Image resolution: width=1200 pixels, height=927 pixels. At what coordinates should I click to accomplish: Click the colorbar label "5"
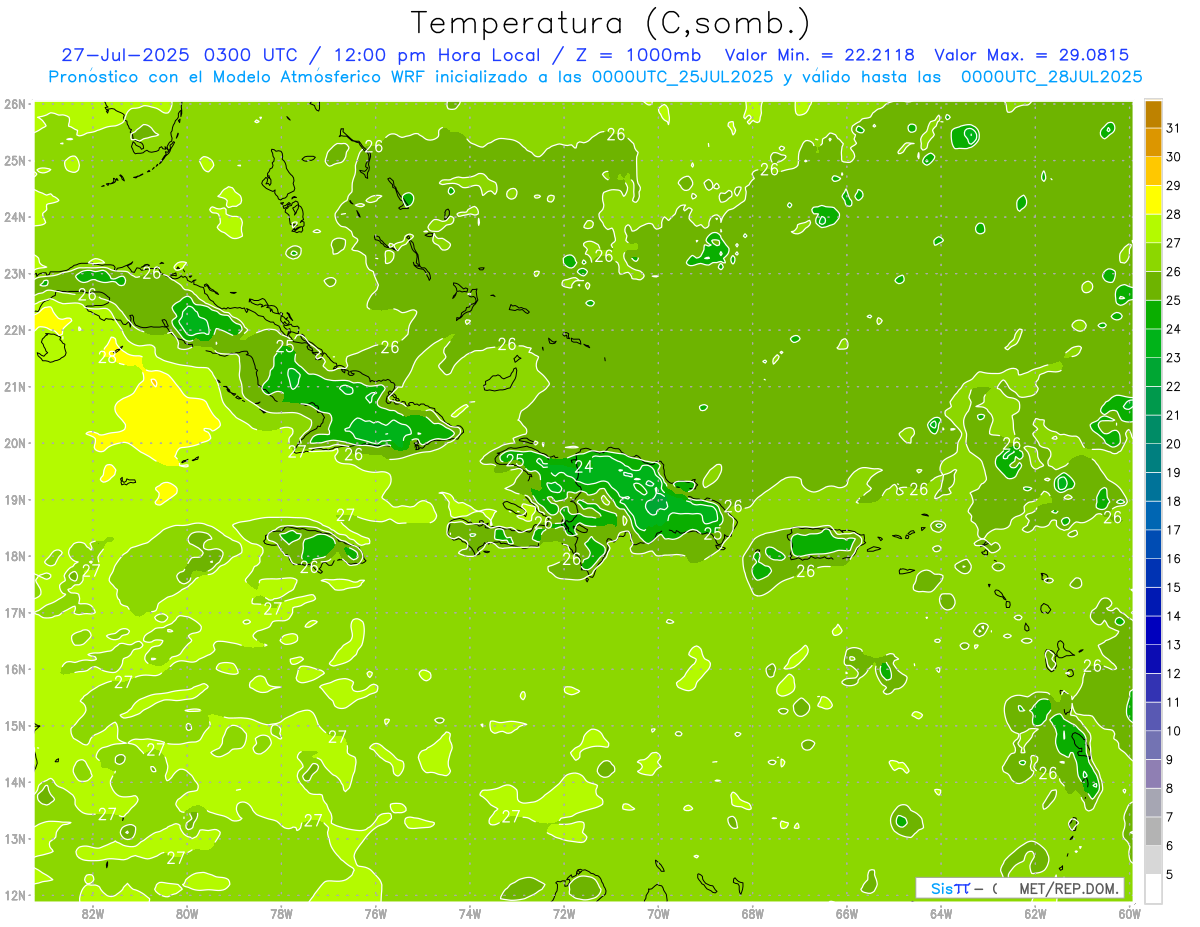click(x=1171, y=874)
